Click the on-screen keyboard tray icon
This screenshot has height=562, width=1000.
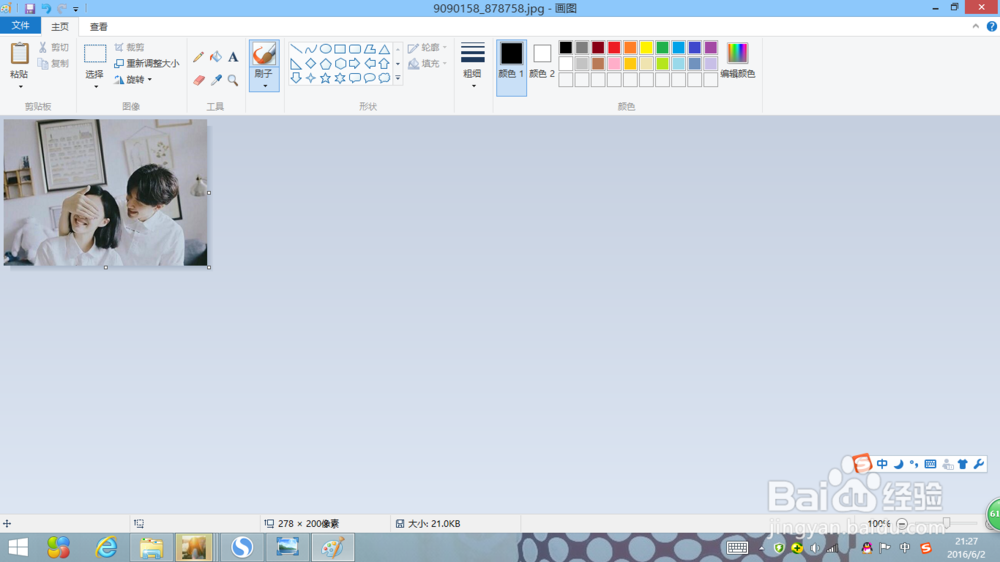[x=737, y=547]
